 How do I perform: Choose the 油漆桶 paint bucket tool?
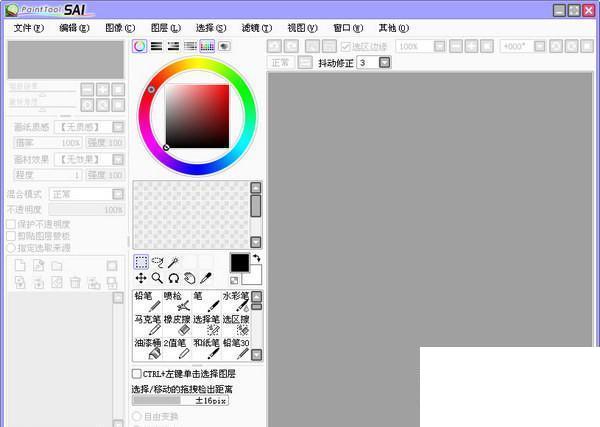click(148, 349)
